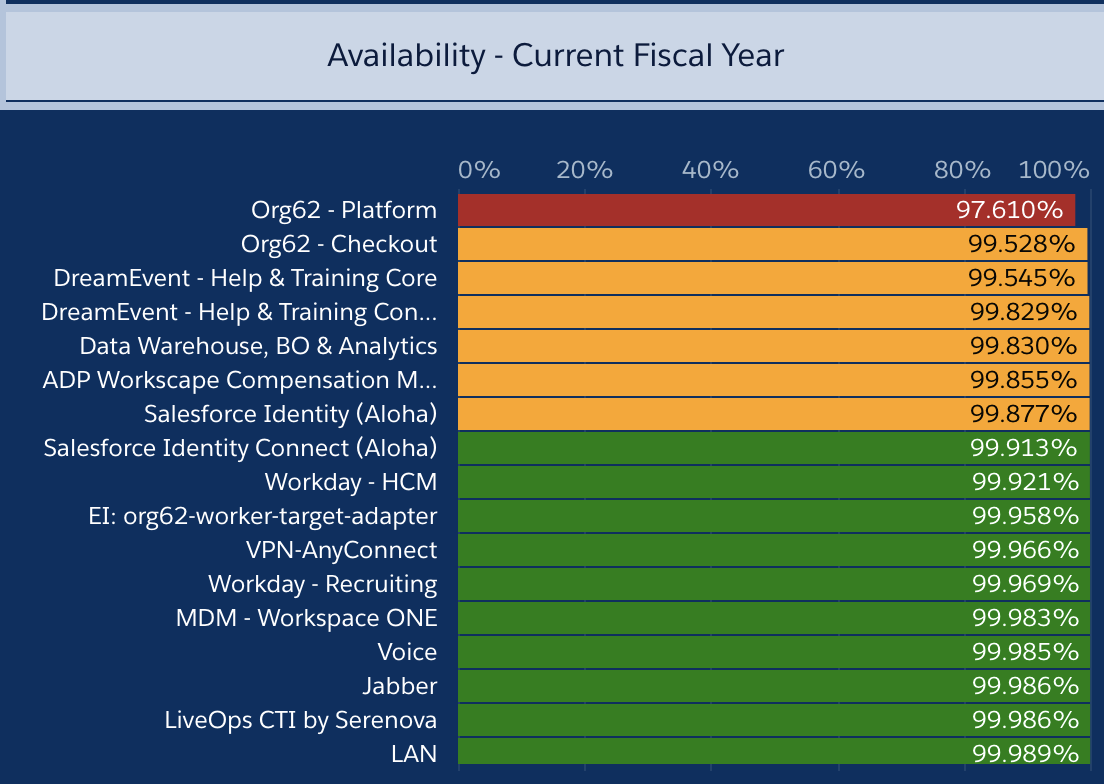This screenshot has height=784, width=1104.
Task: Click the Workday - HCM bar
Action: [774, 482]
